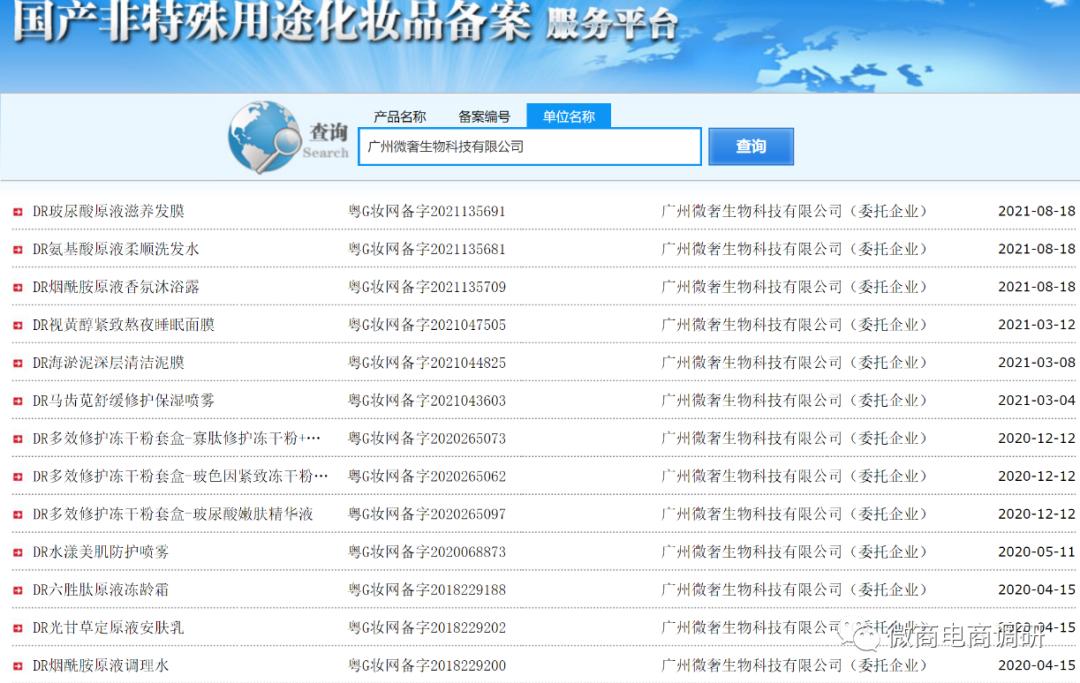
Task: Switch to the 产品名称 search tab
Action: [x=399, y=116]
